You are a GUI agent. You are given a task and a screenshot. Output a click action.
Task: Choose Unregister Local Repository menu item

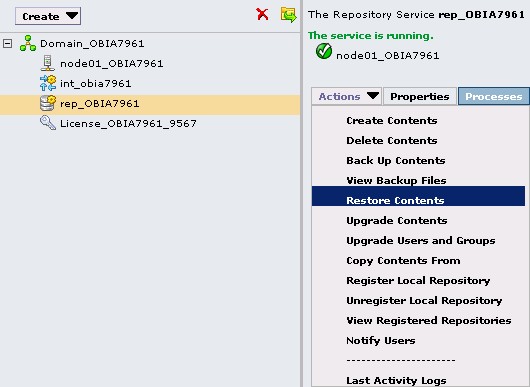(424, 300)
